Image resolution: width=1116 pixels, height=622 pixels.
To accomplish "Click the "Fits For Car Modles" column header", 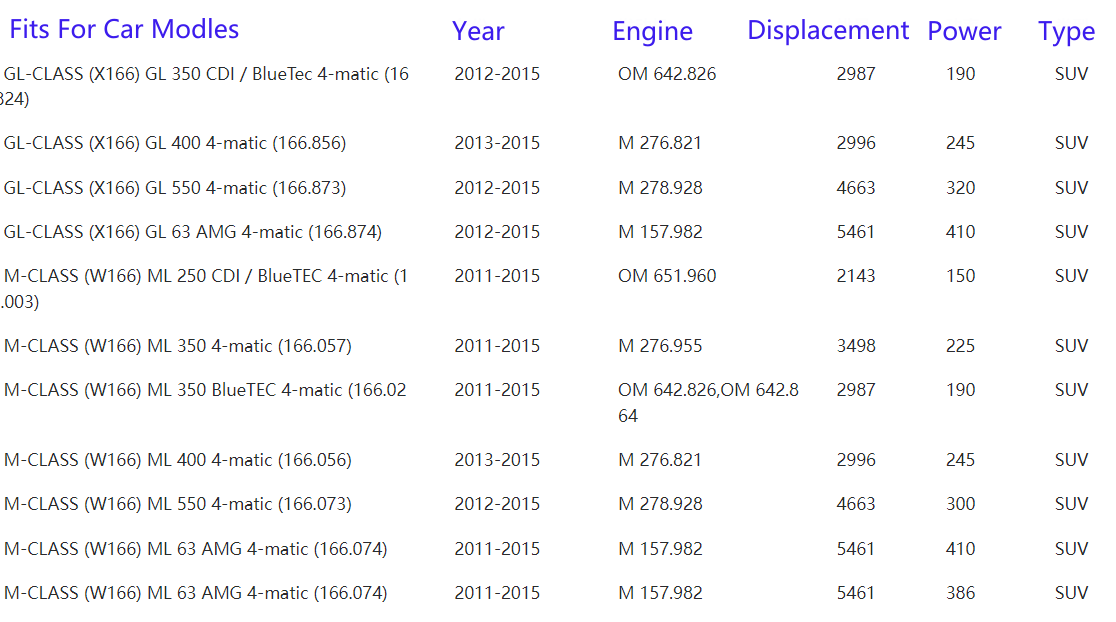I will [x=124, y=29].
